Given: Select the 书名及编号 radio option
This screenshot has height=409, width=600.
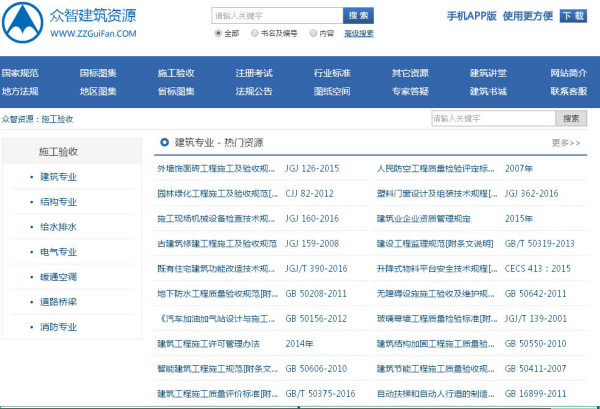Looking at the screenshot, I should tap(255, 33).
